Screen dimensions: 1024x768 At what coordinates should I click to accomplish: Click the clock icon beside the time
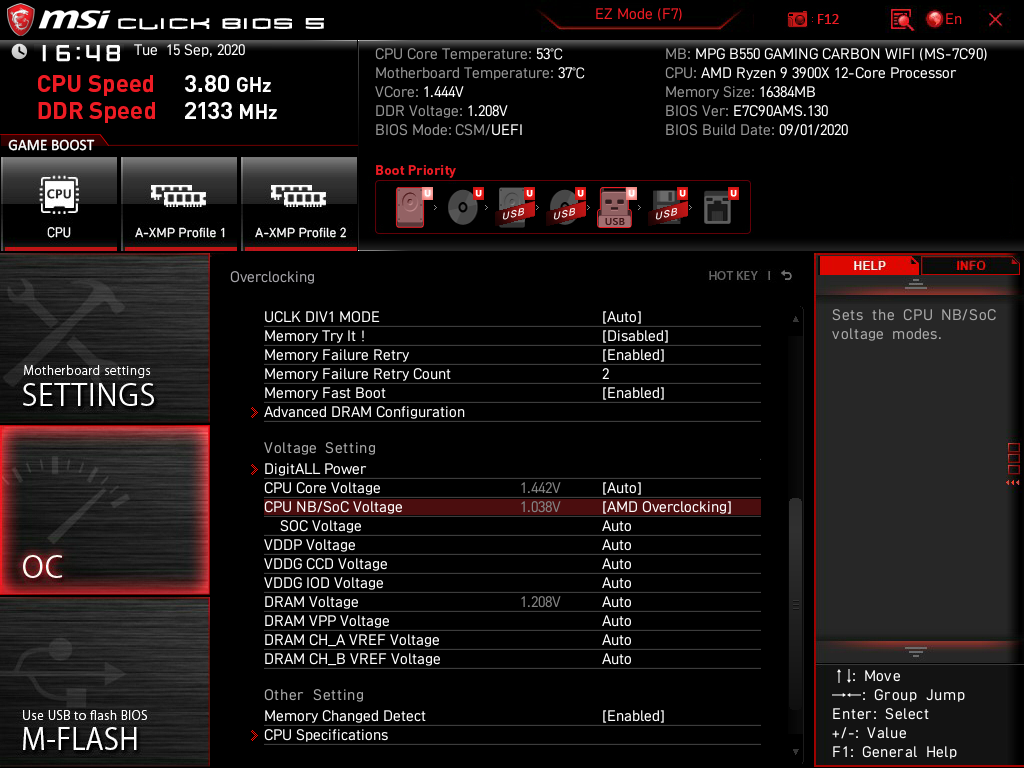(x=20, y=52)
